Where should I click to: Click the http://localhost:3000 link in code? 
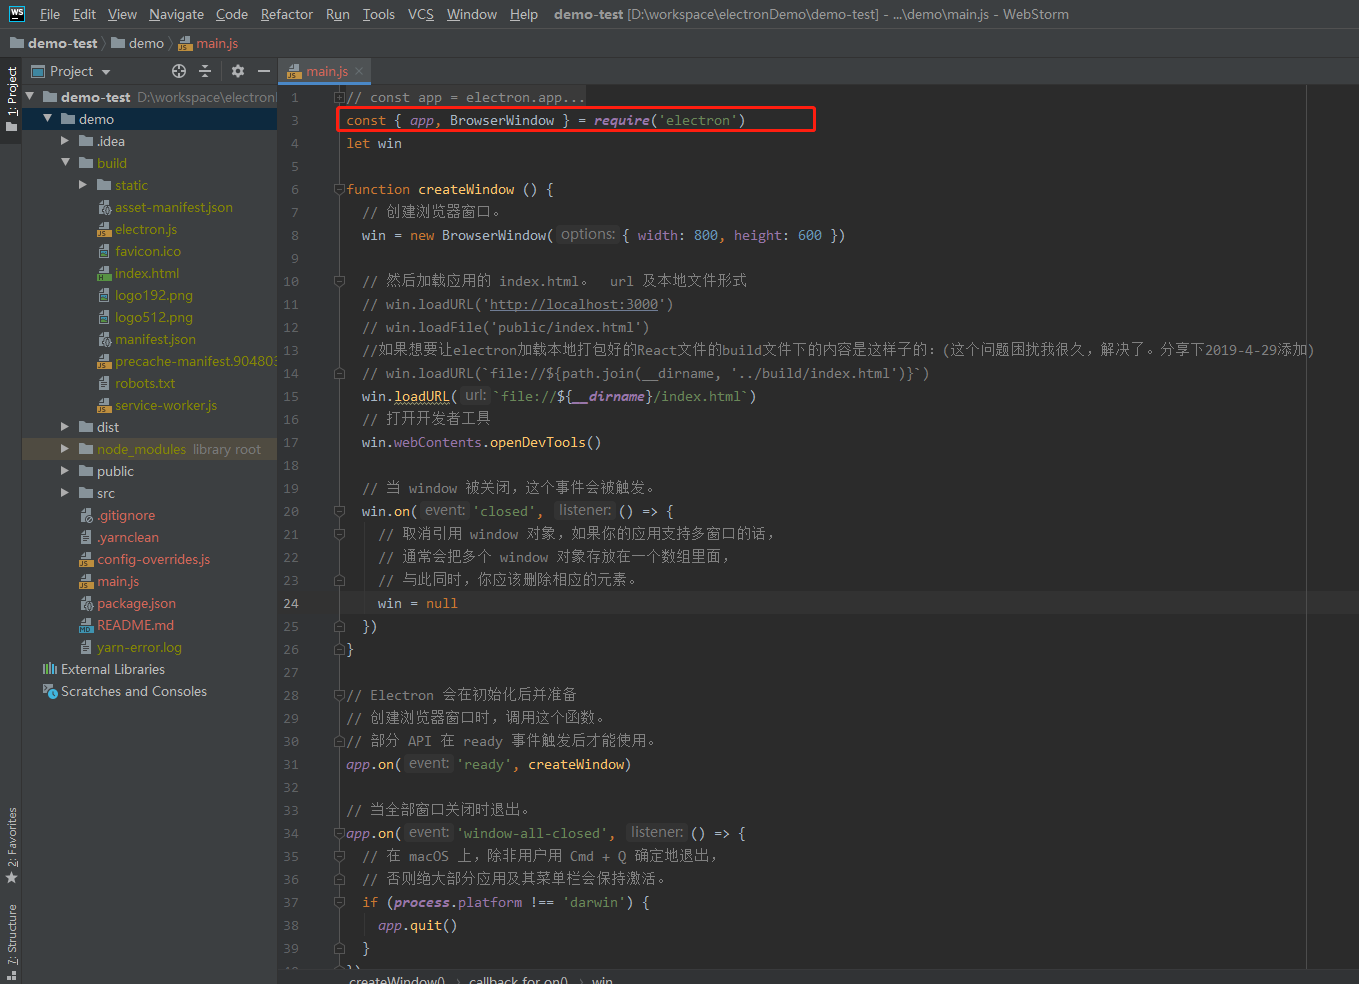tap(574, 304)
